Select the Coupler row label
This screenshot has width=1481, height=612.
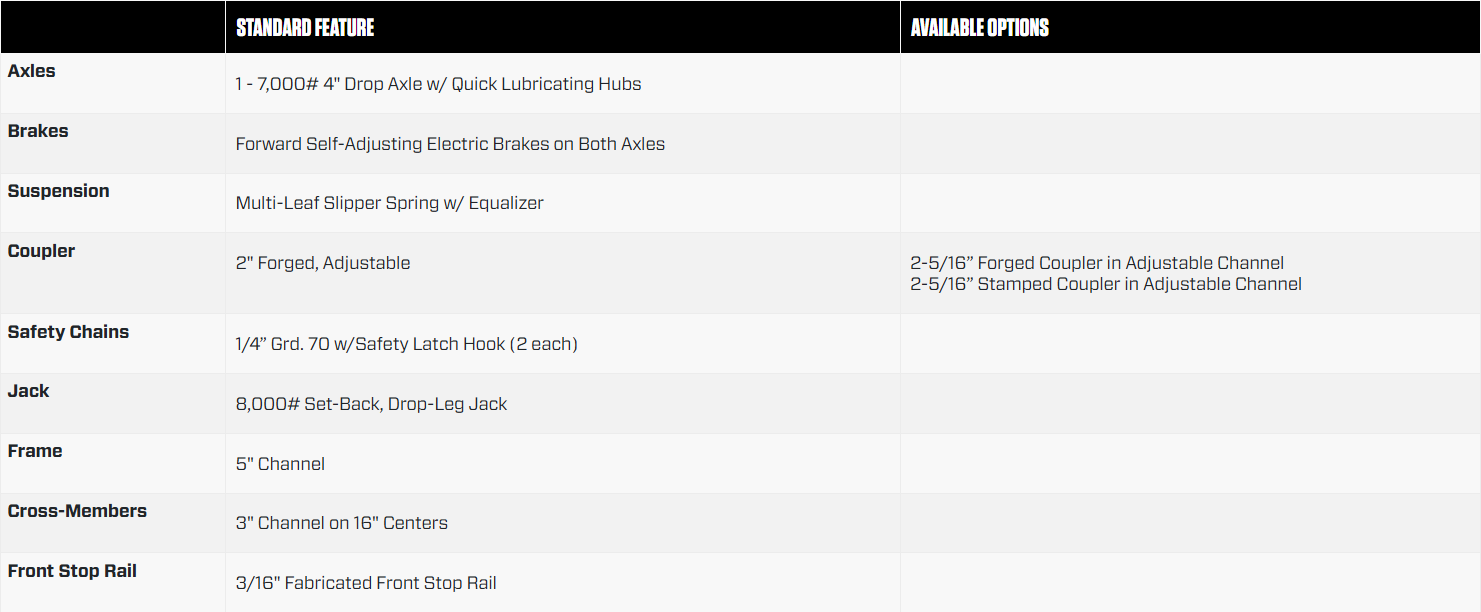[41, 251]
